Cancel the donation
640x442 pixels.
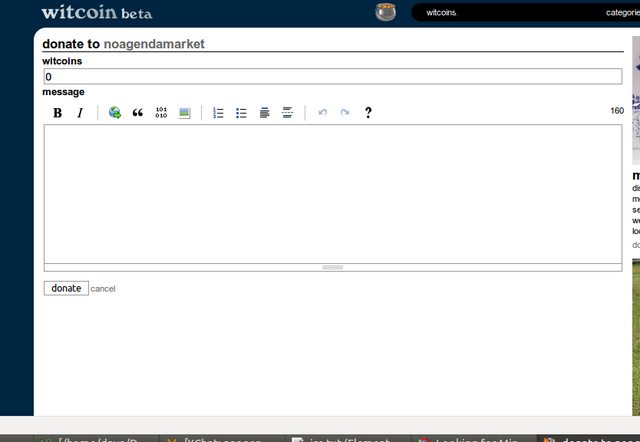coord(103,289)
